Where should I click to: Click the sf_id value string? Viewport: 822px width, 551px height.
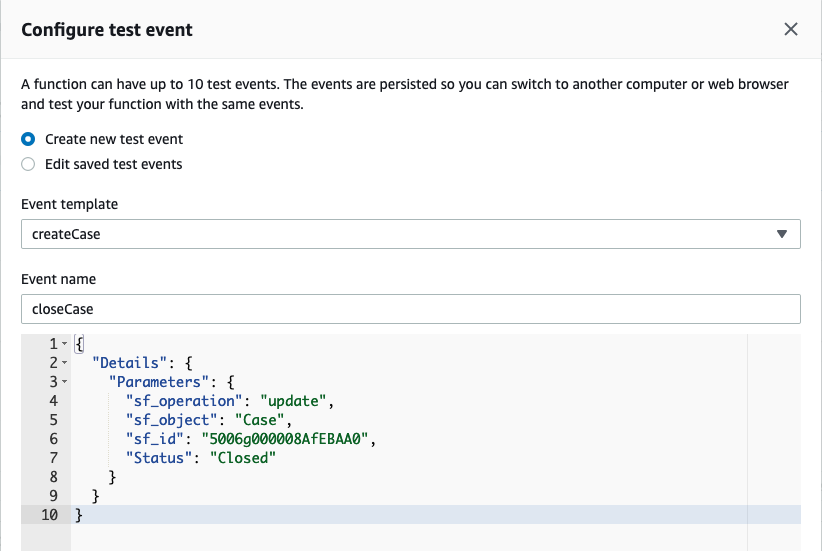285,438
